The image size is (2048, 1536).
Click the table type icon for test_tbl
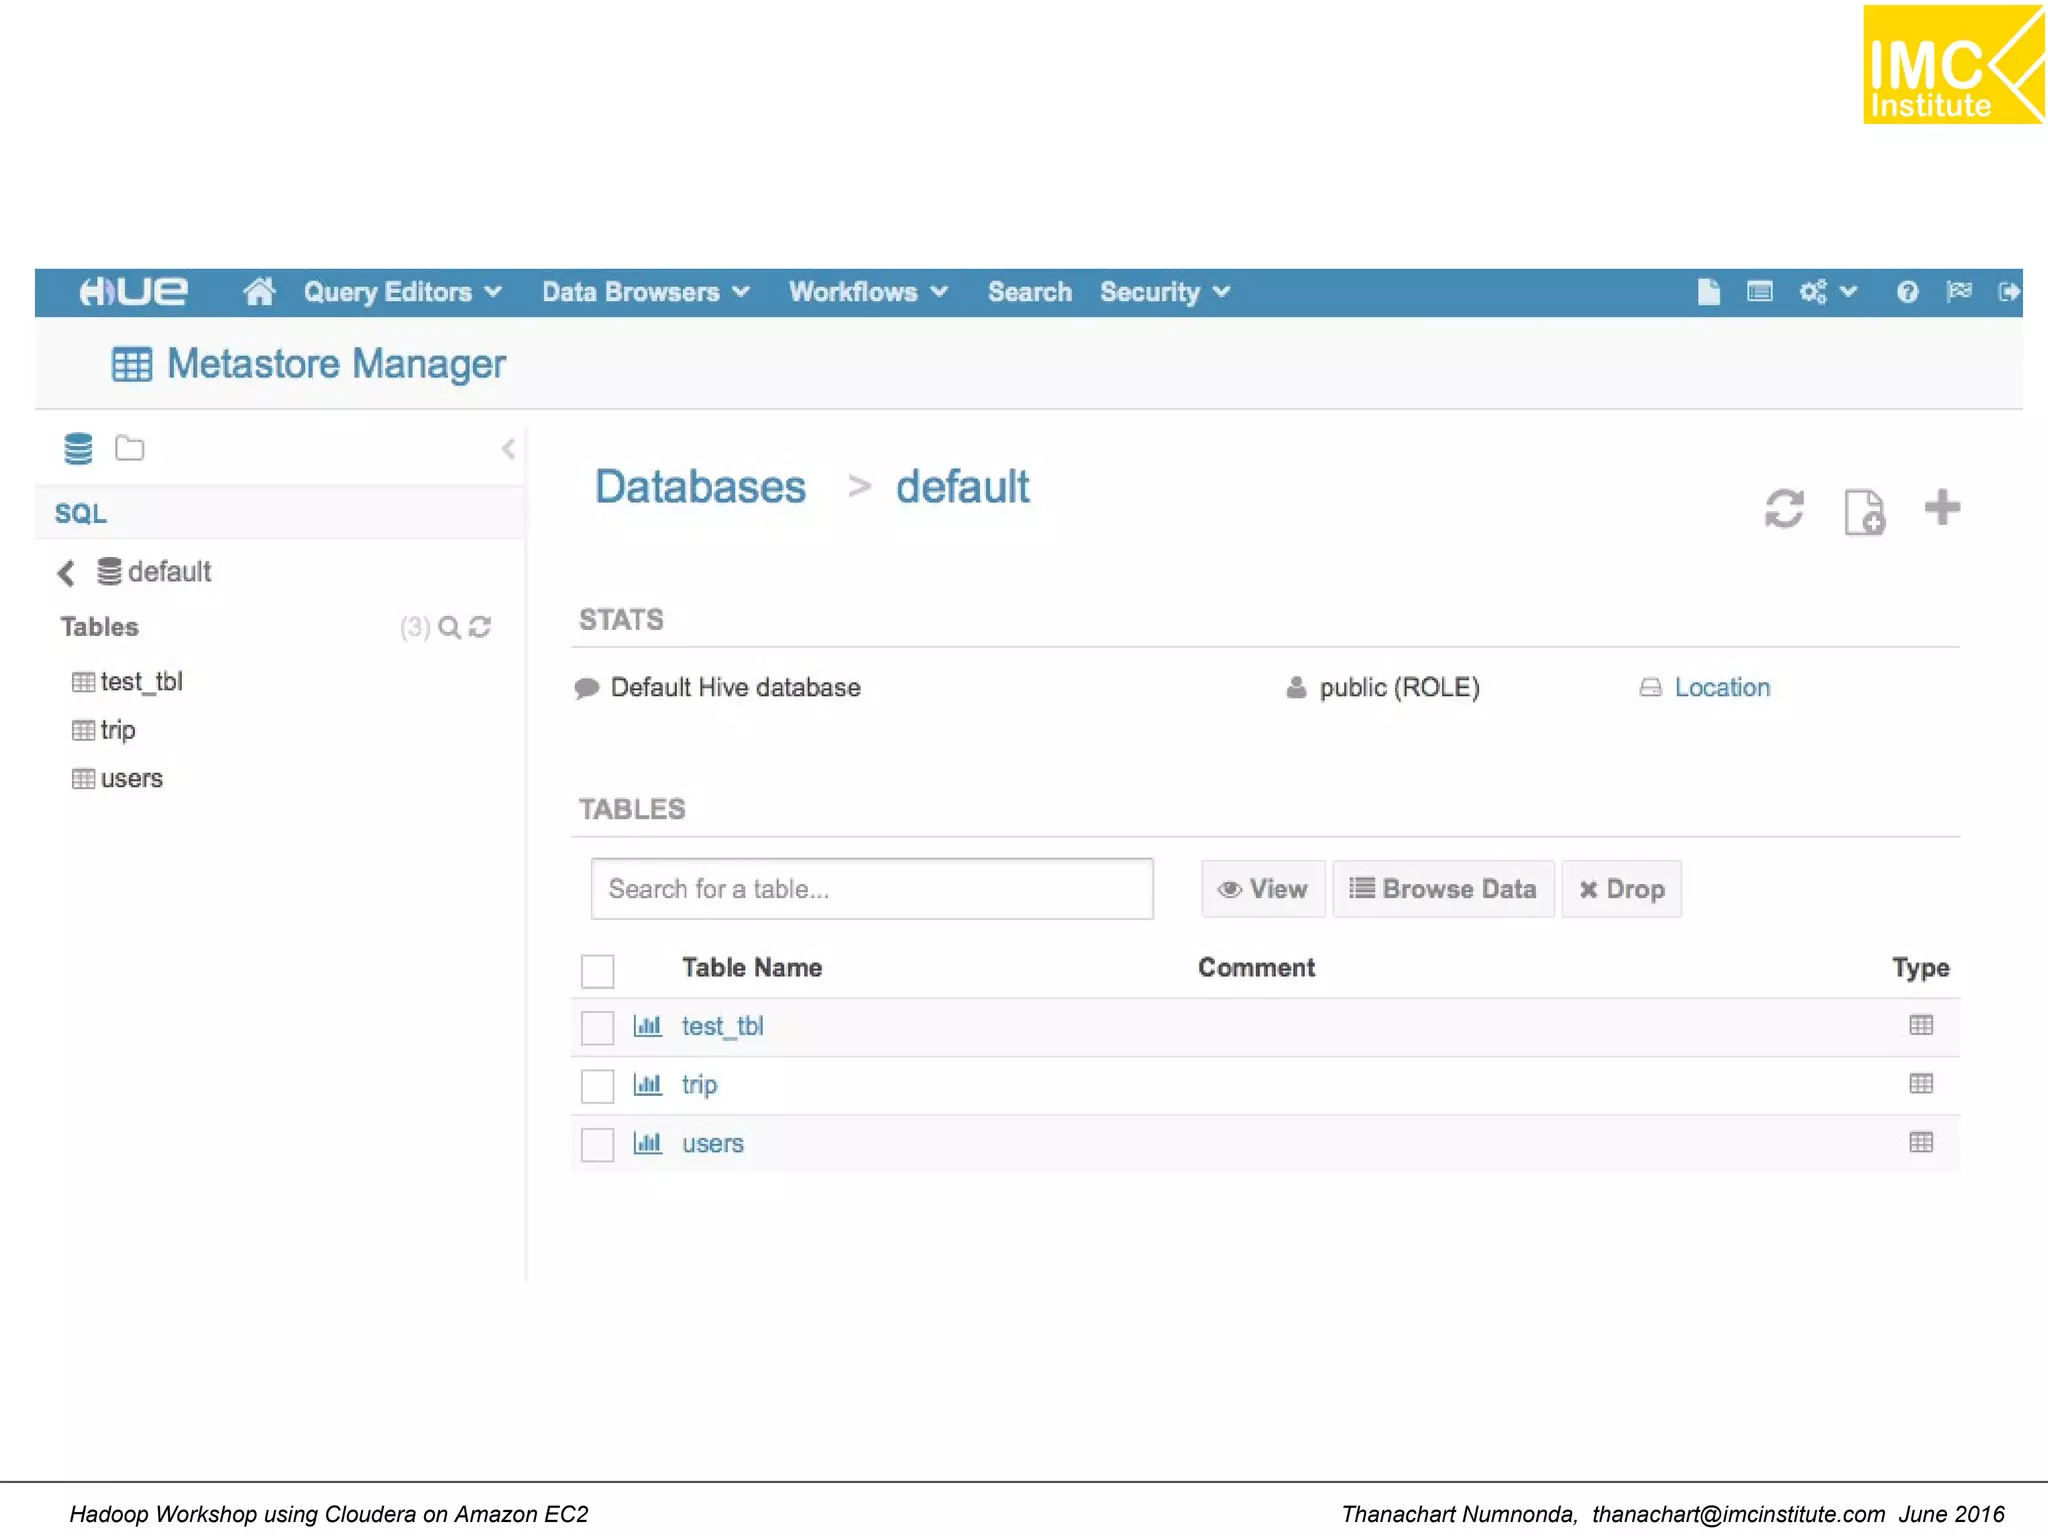coord(1920,1026)
